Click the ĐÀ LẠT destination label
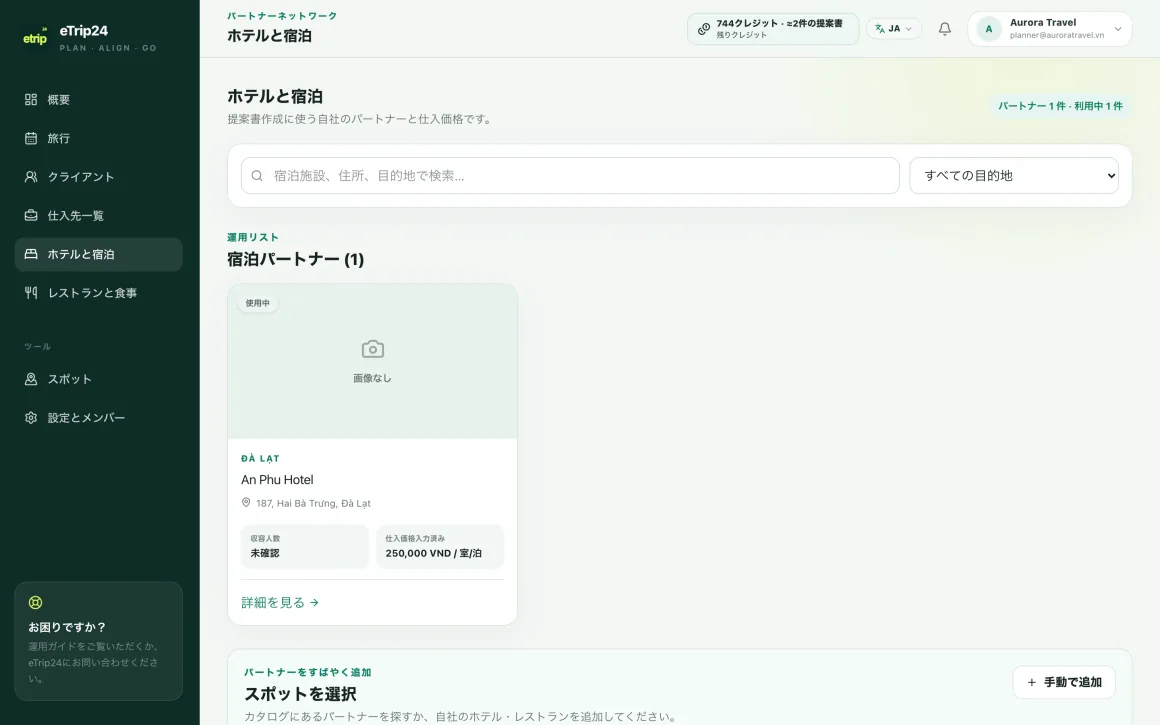Image resolution: width=1160 pixels, height=725 pixels. (x=260, y=458)
